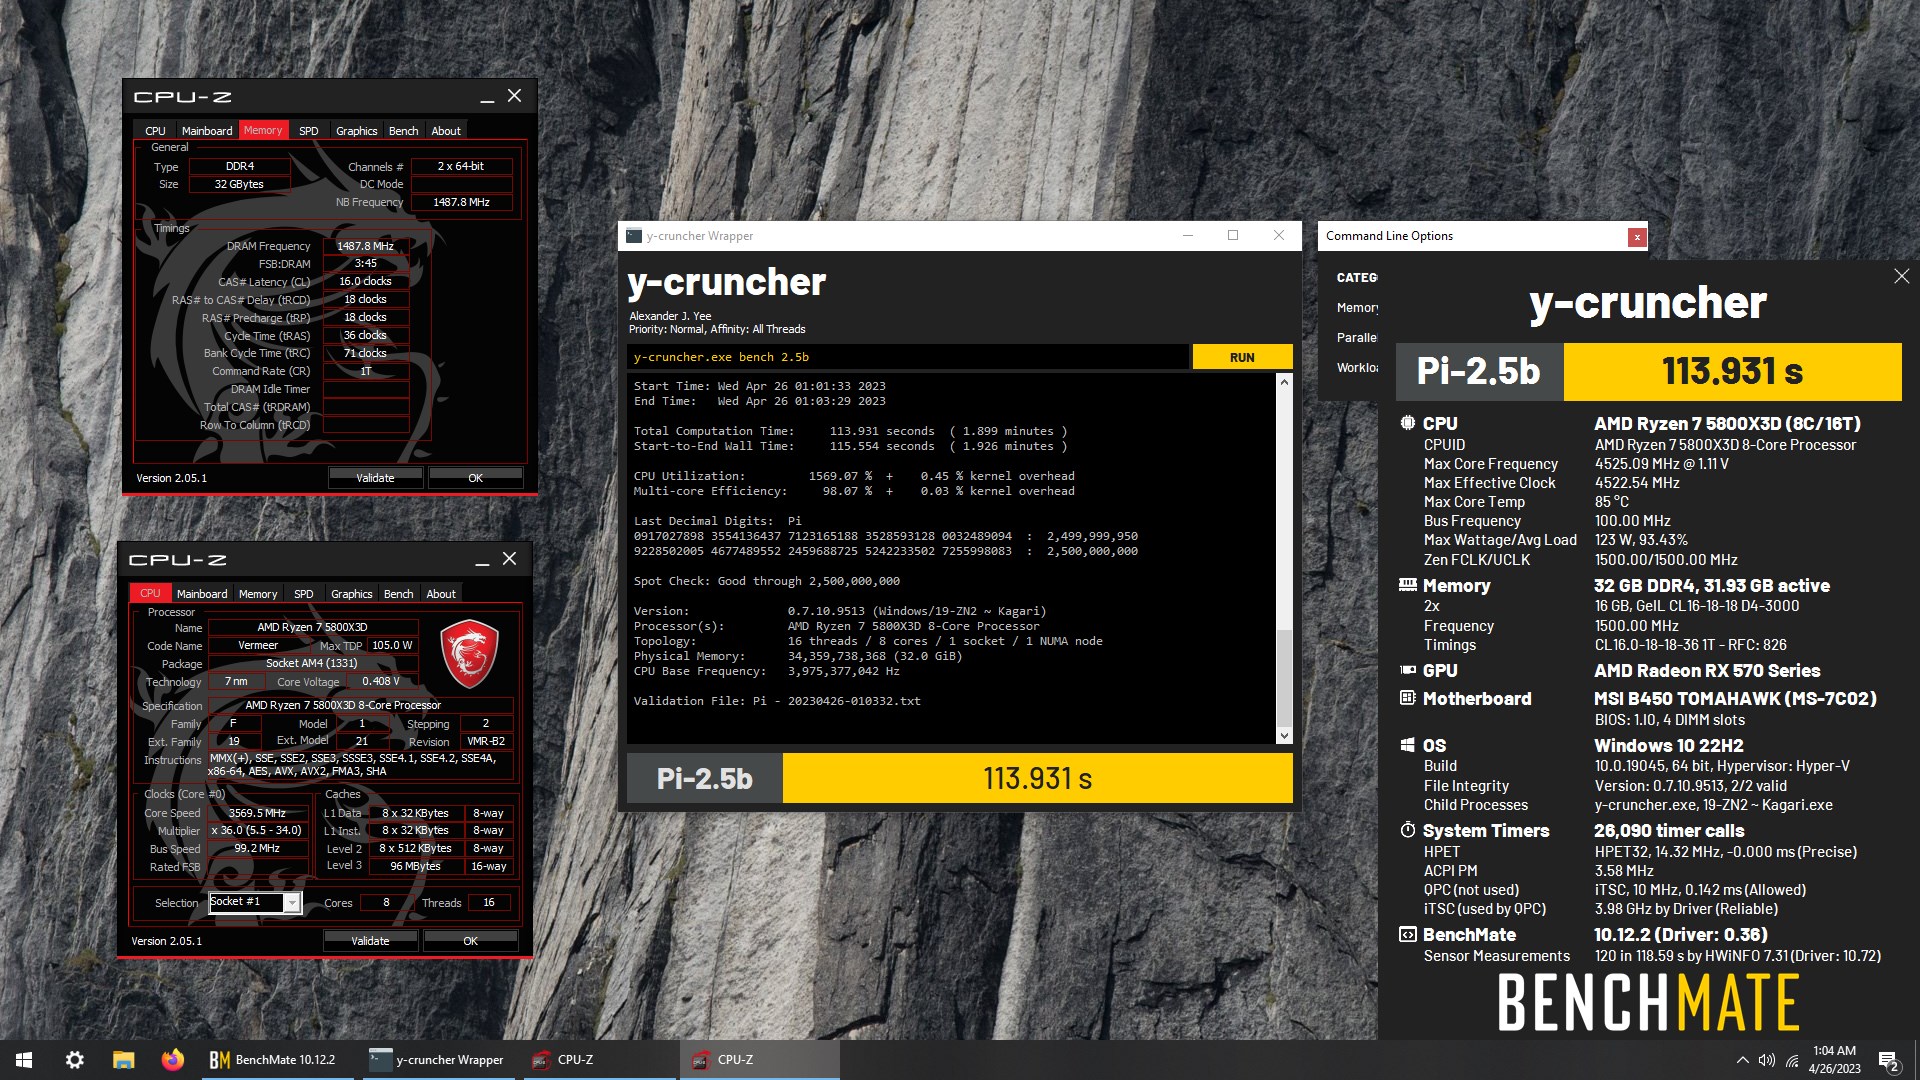Click Validate in upper CPU-Z Memory window
Image resolution: width=1920 pixels, height=1080 pixels.
pyautogui.click(x=375, y=478)
